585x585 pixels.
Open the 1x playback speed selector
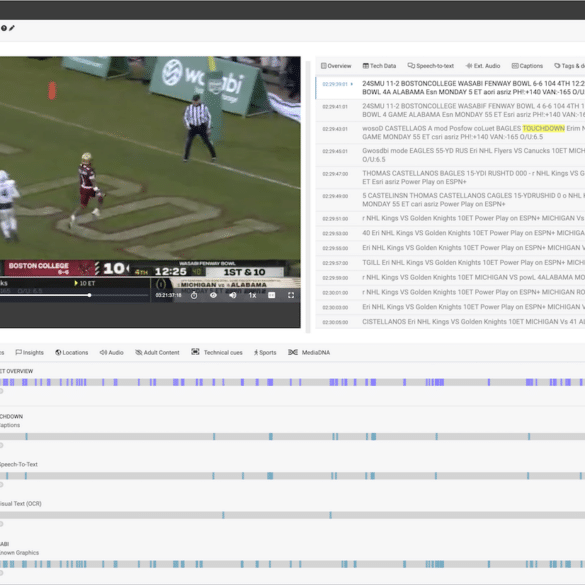pyautogui.click(x=253, y=295)
